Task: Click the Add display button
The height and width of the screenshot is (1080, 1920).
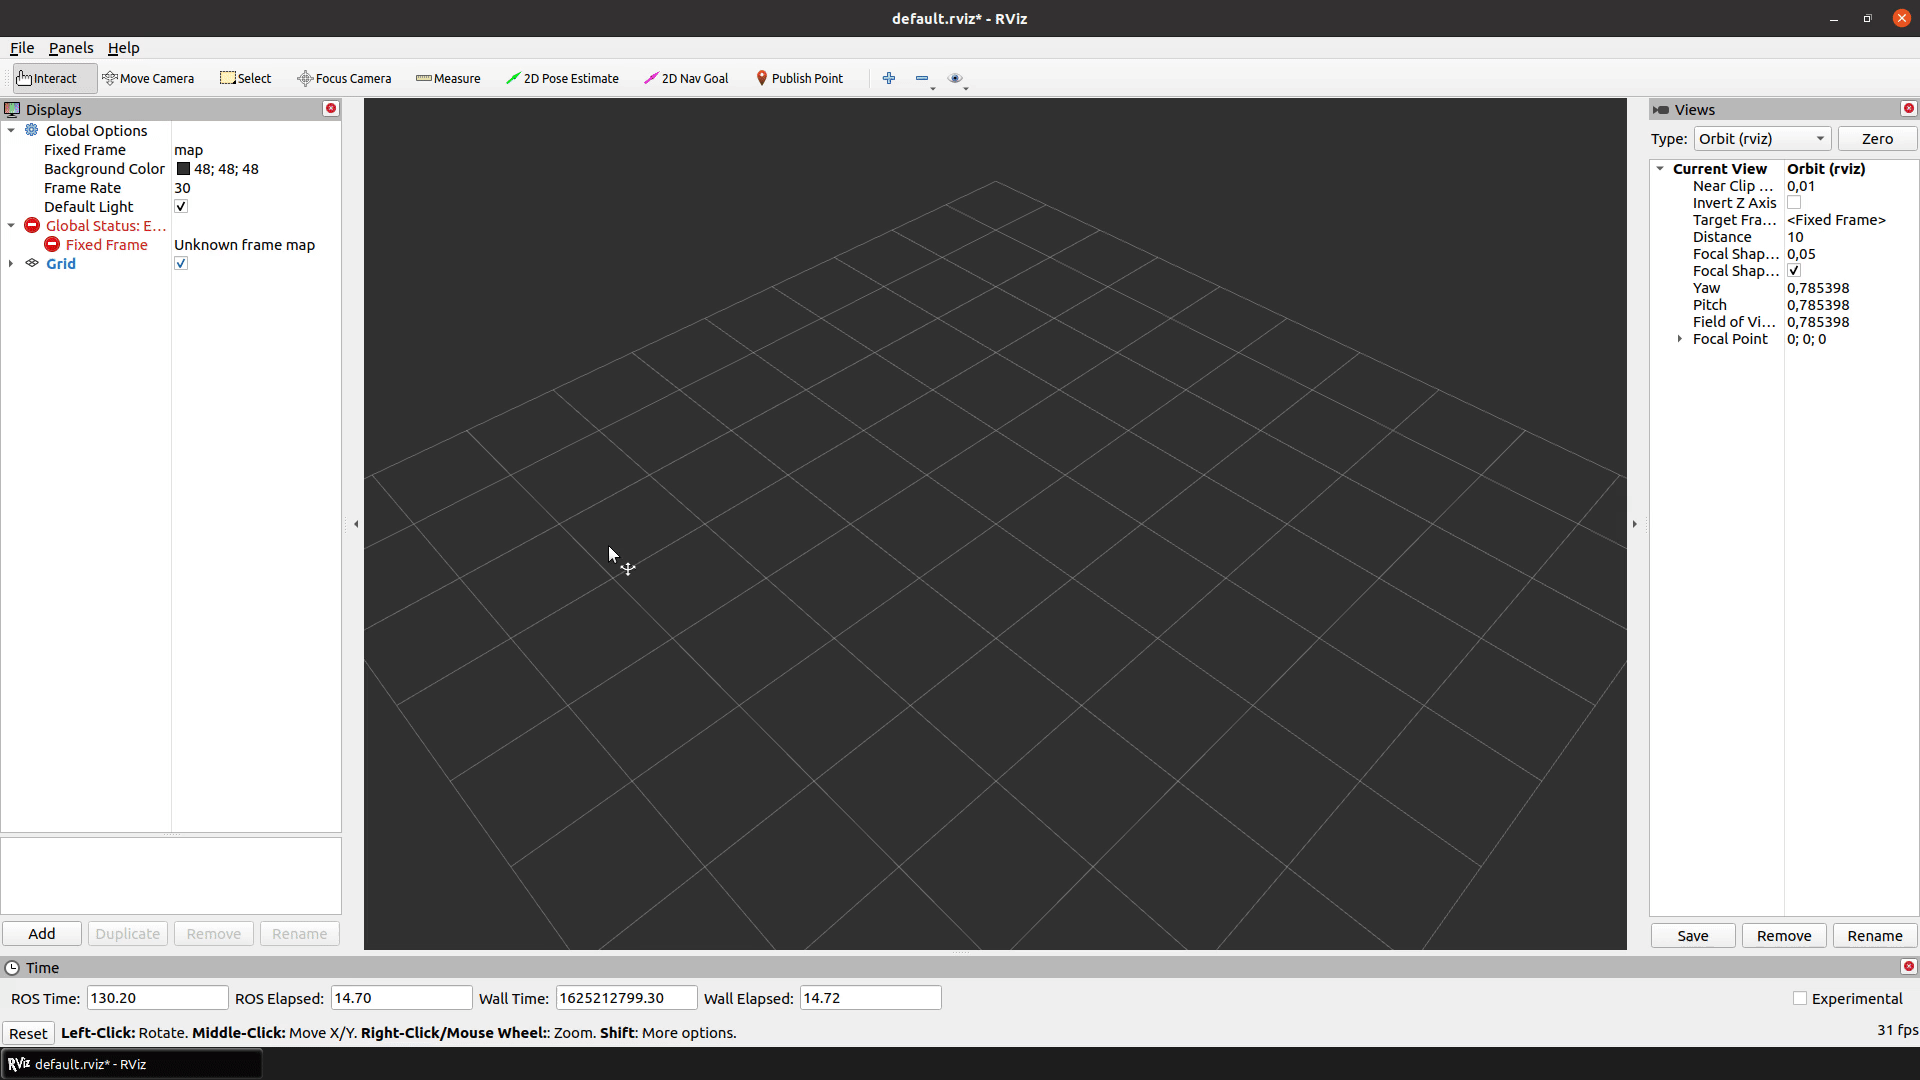Action: [42, 933]
